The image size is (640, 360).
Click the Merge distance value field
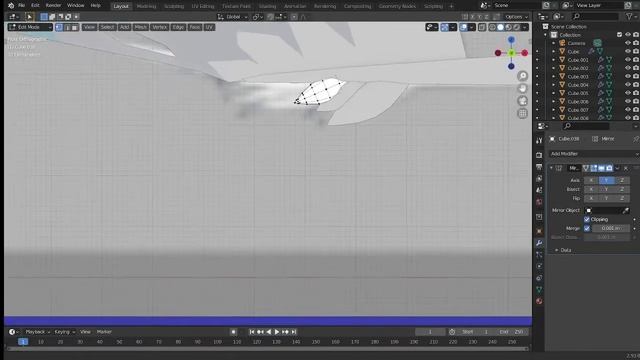611,229
